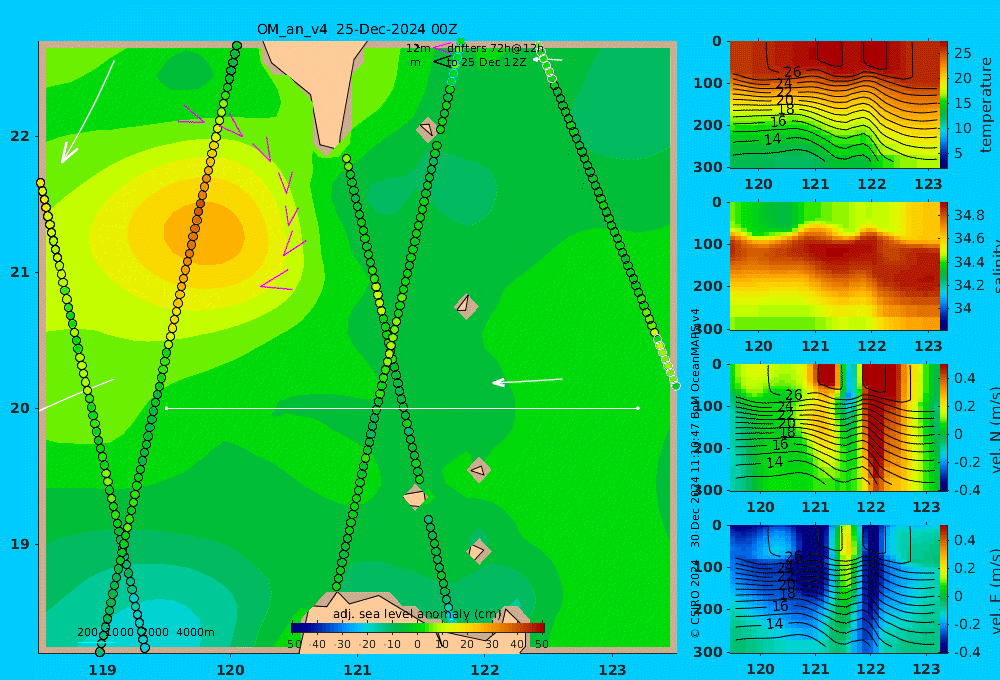1000x680 pixels.
Task: Click the island diamond near 19.5°N, 122°E
Action: pyautogui.click(x=479, y=470)
